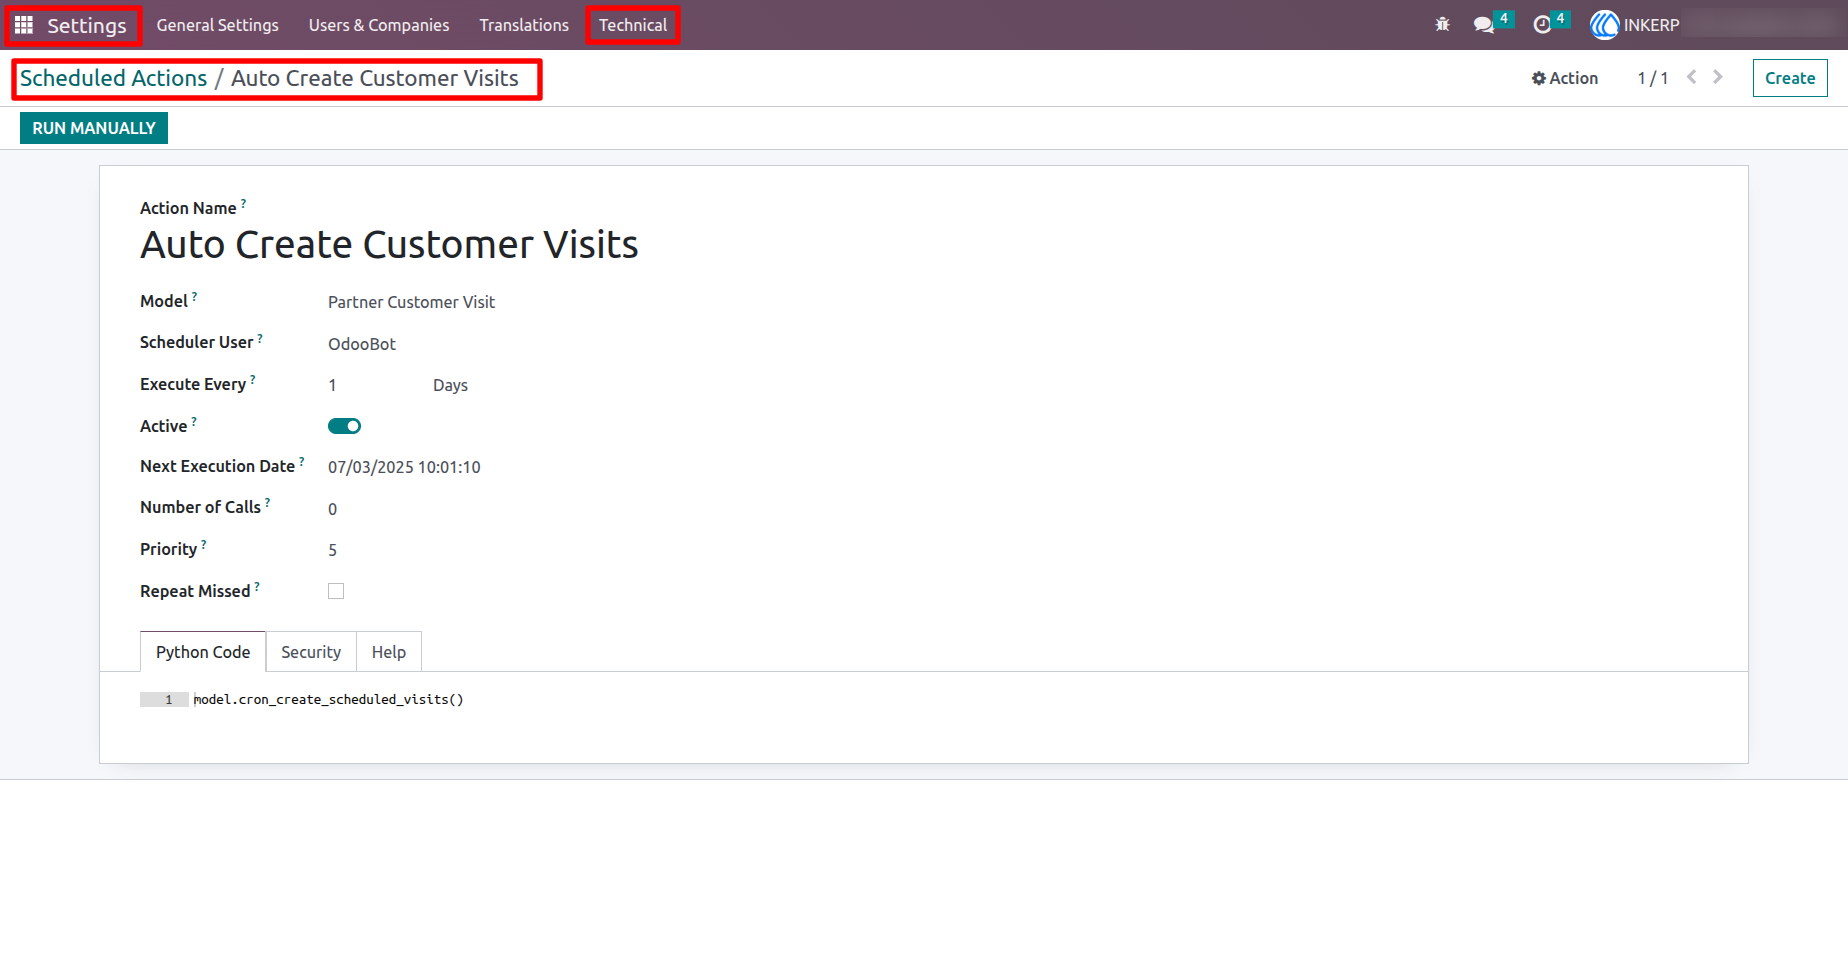Open the Users & Companies menu
This screenshot has width=1848, height=966.
click(x=379, y=25)
